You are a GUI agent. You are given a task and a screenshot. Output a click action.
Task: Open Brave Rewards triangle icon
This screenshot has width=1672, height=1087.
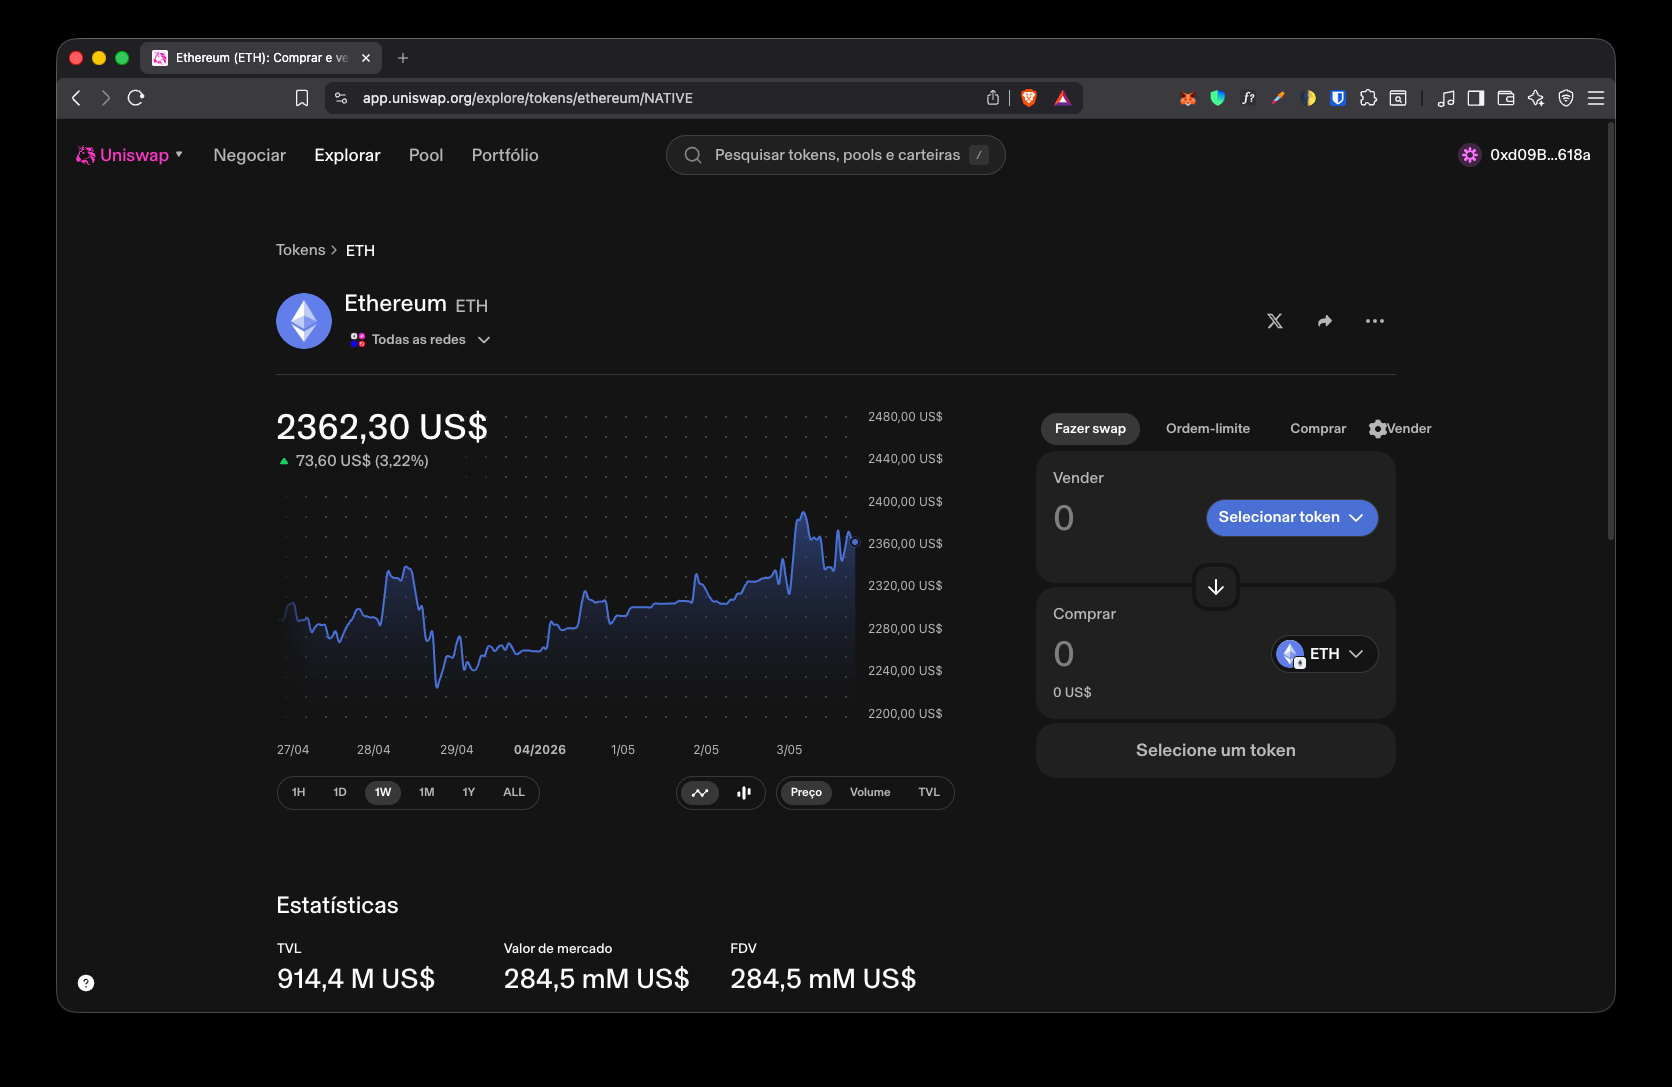(1062, 98)
